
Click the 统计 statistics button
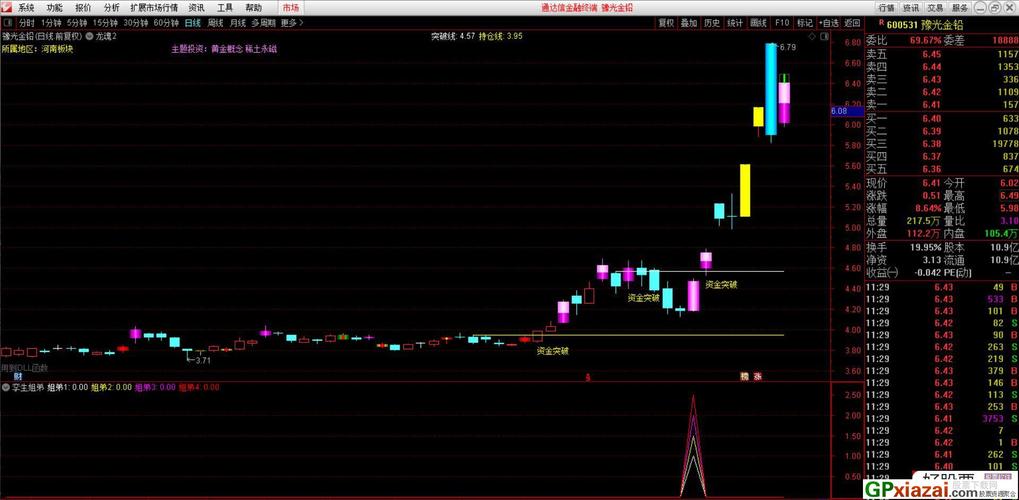(735, 23)
